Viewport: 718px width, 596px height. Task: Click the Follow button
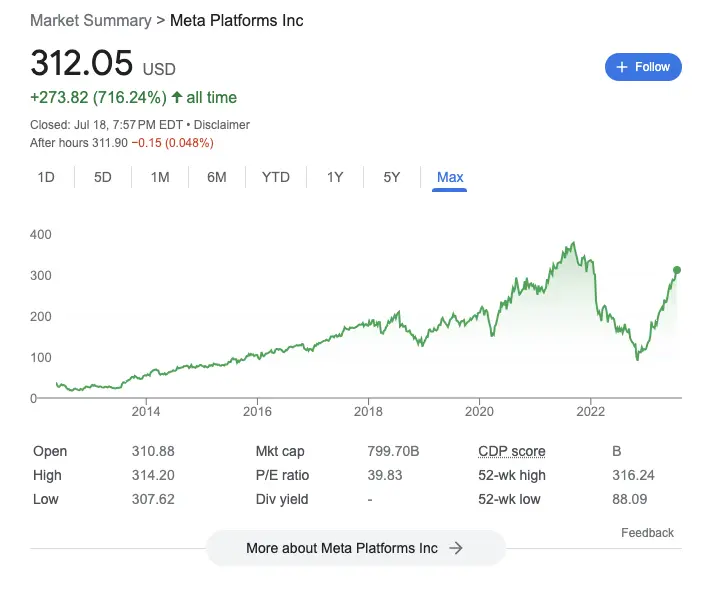click(x=643, y=67)
